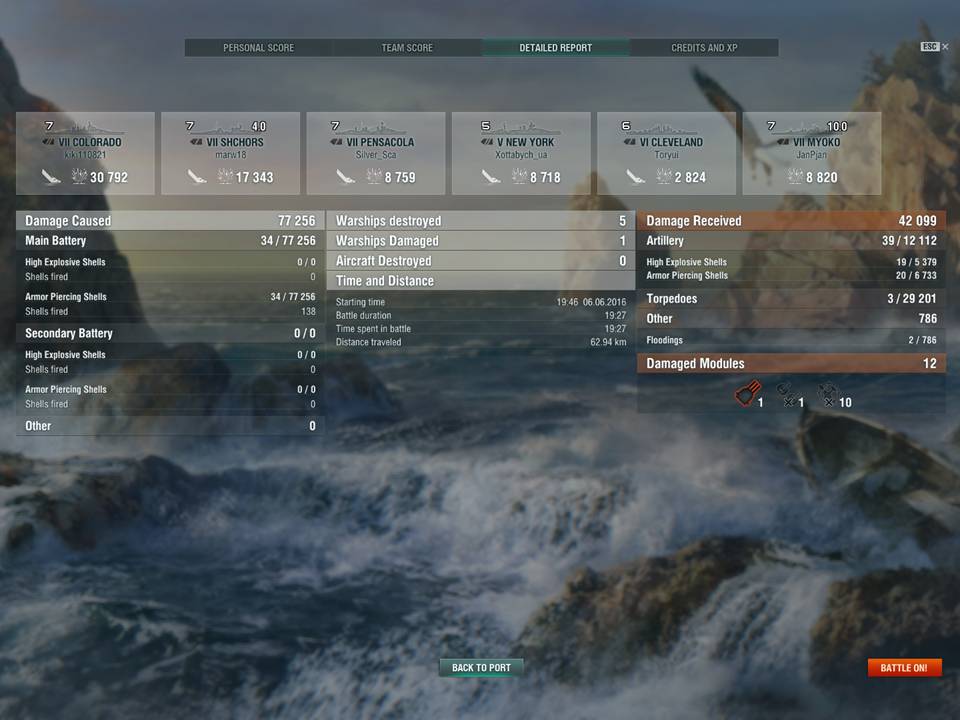Select the Detailed Report tab
This screenshot has height=720, width=960.
pyautogui.click(x=556, y=48)
